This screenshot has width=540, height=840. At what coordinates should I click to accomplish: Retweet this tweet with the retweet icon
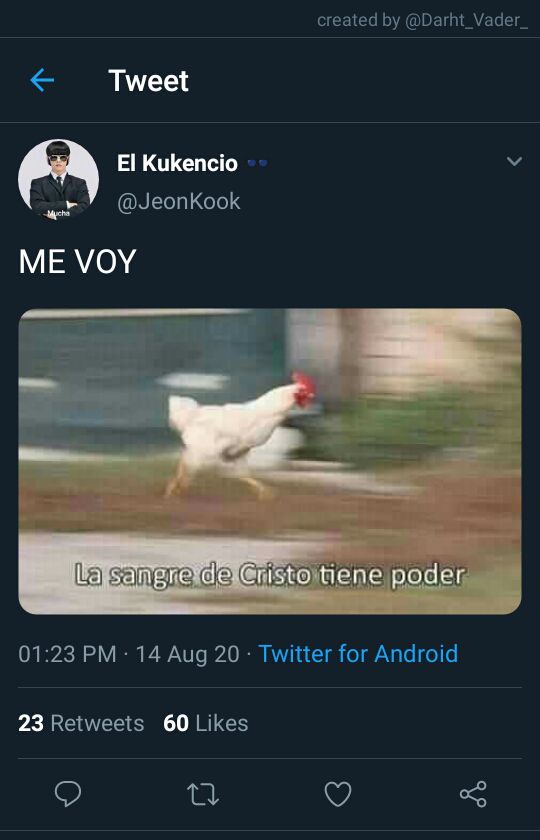point(202,794)
